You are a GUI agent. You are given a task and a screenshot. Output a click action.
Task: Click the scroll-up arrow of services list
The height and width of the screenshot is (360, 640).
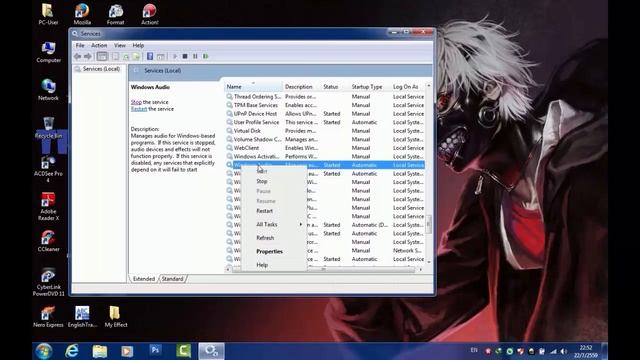[x=429, y=86]
